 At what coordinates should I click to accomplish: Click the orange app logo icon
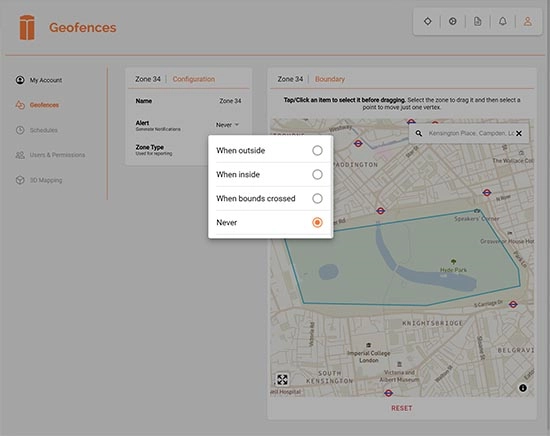pos(27,27)
